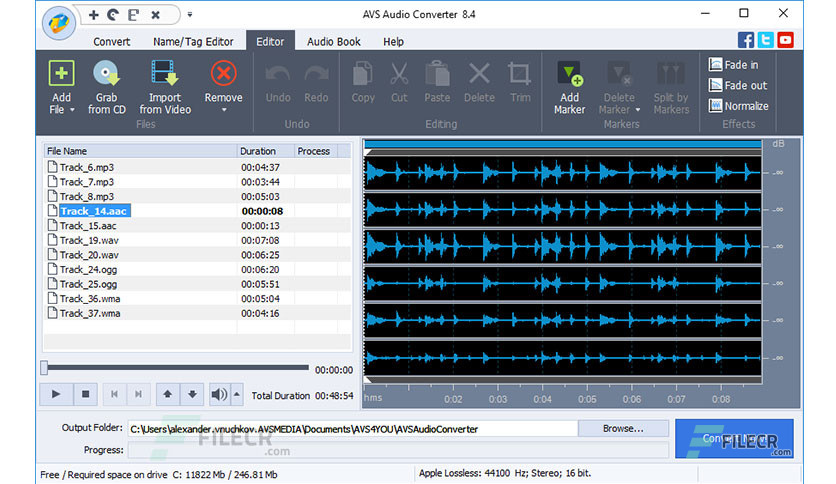The height and width of the screenshot is (484, 836).
Task: Click the Trim tool icon
Action: (x=519, y=74)
